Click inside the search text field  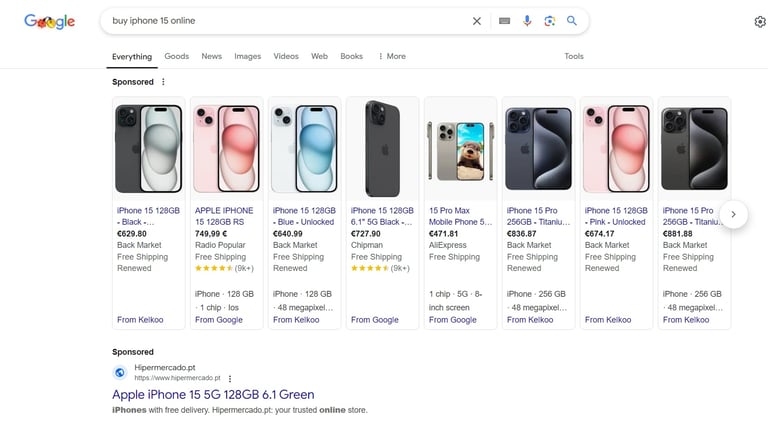click(280, 21)
